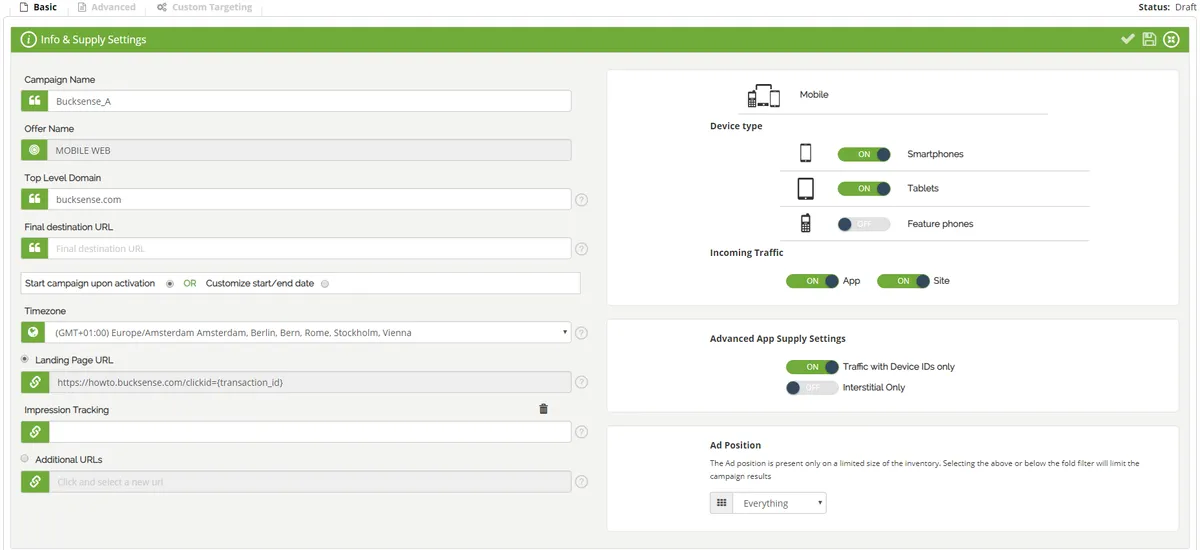Click the Additional URLs select field
This screenshot has width=1200, height=550.
pos(310,481)
